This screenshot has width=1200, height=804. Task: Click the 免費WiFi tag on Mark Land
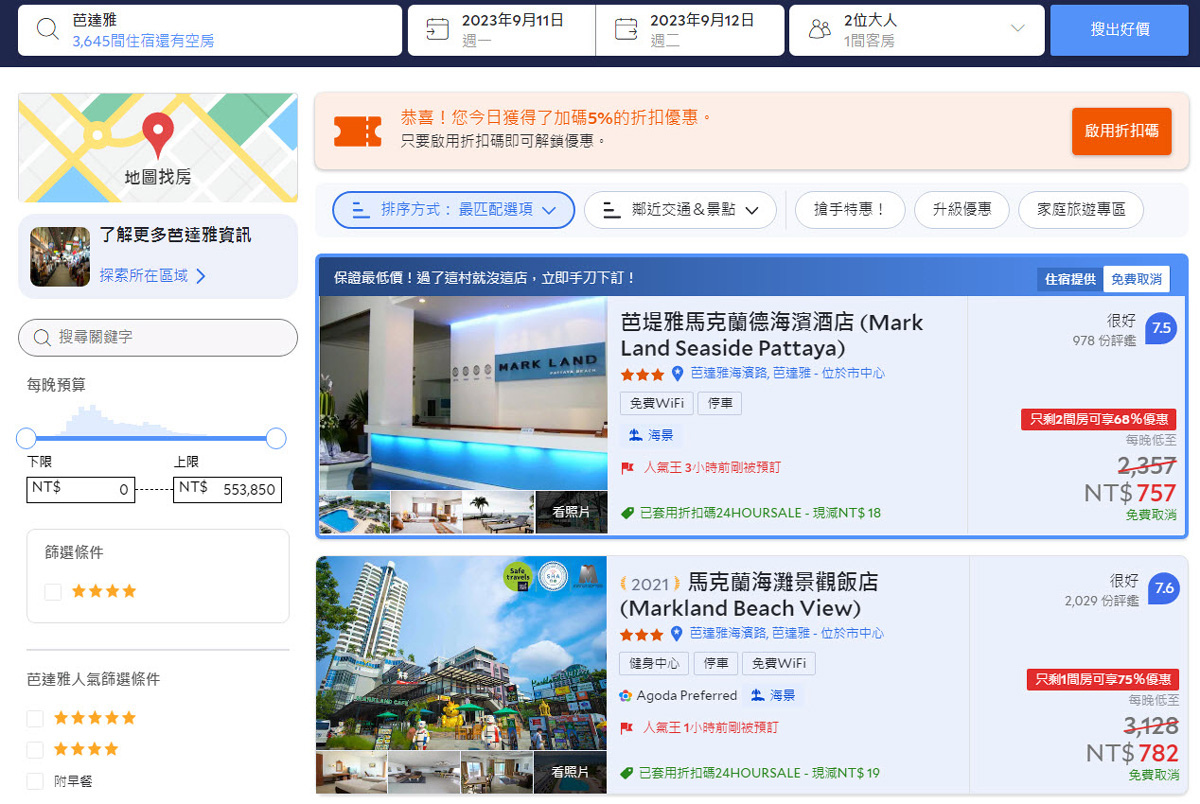657,403
